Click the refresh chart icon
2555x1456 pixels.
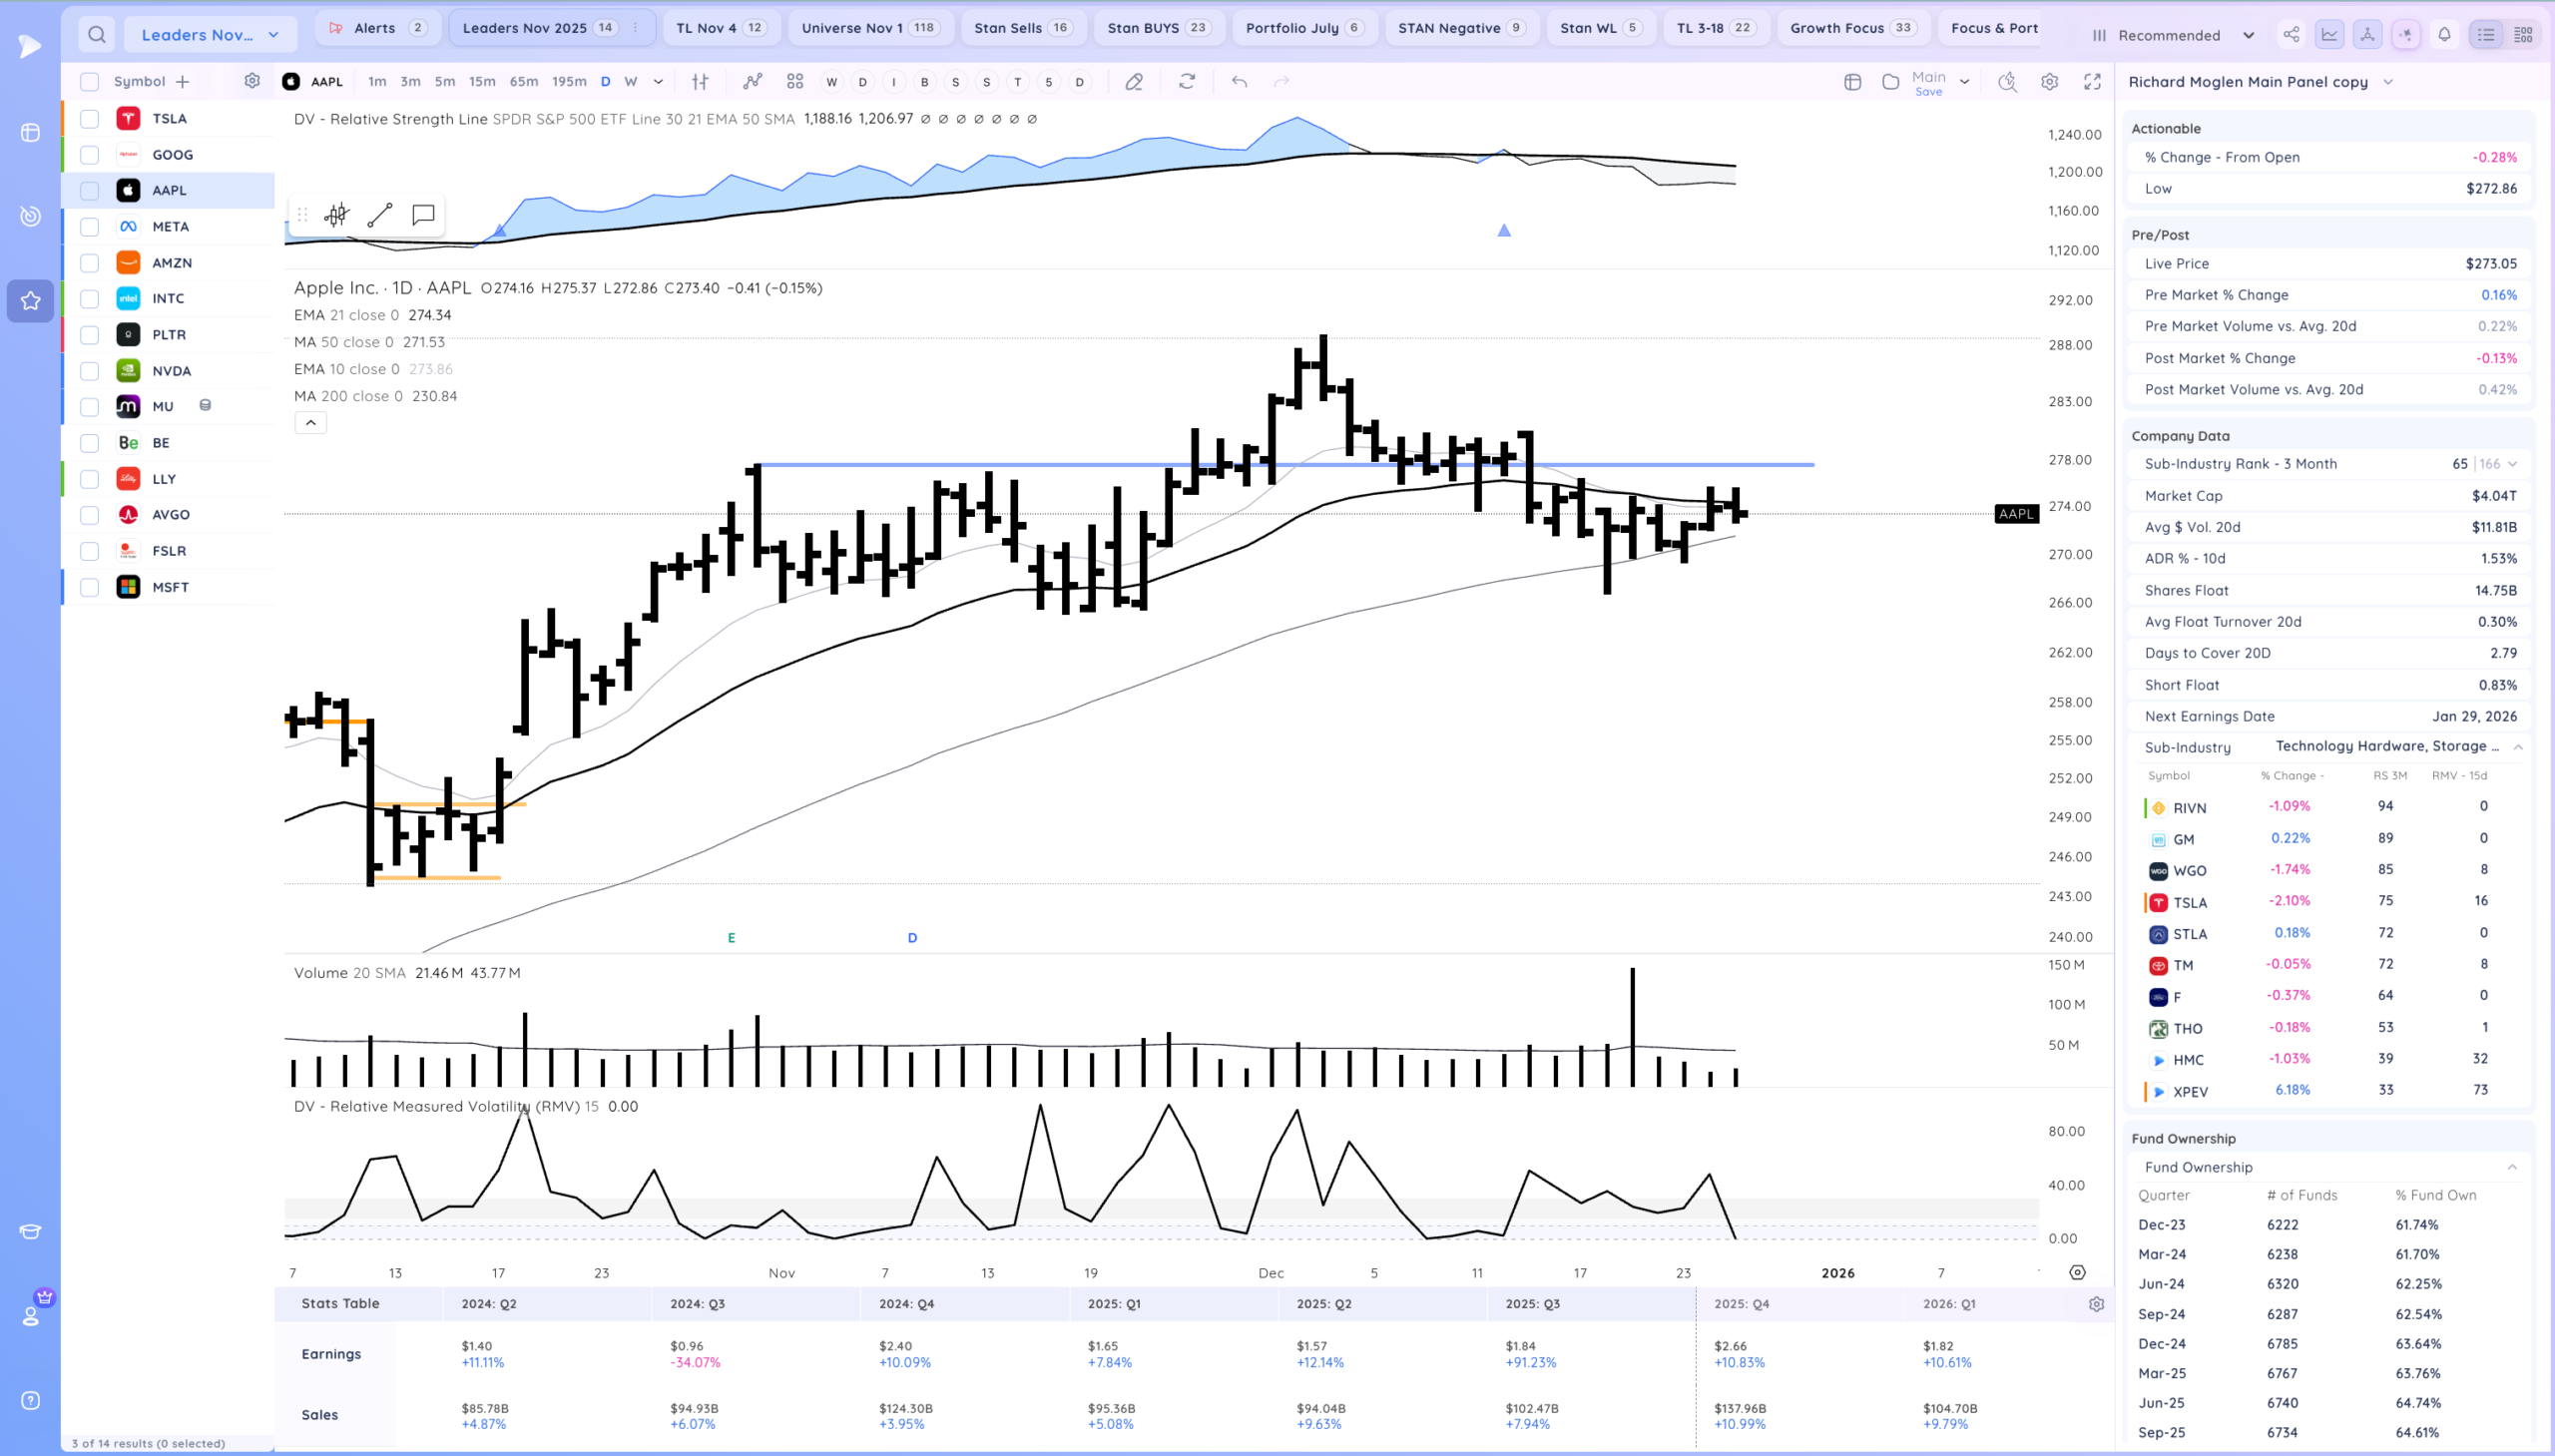tap(1186, 82)
